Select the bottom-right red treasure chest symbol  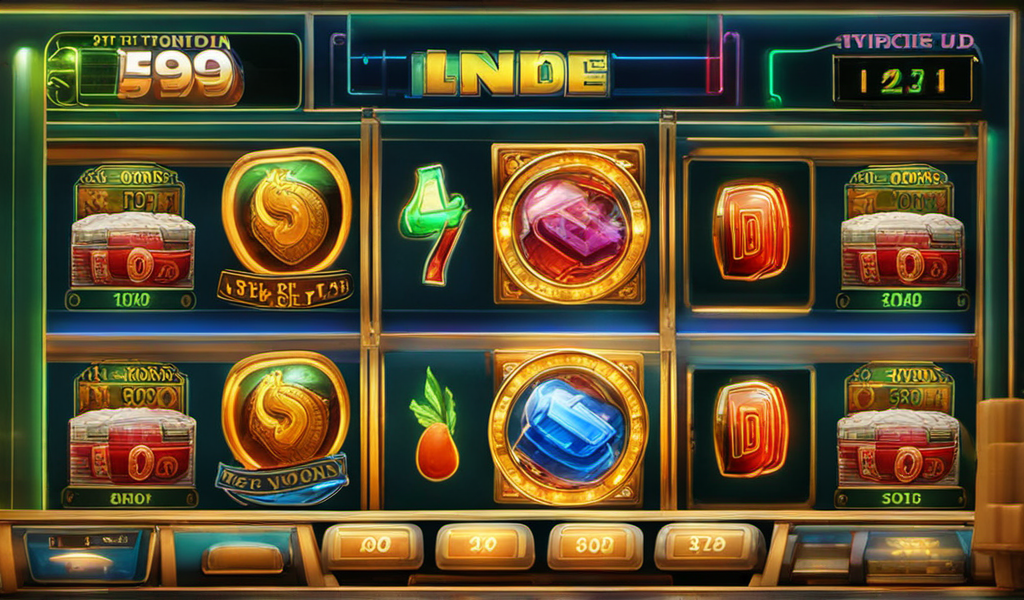click(x=899, y=435)
